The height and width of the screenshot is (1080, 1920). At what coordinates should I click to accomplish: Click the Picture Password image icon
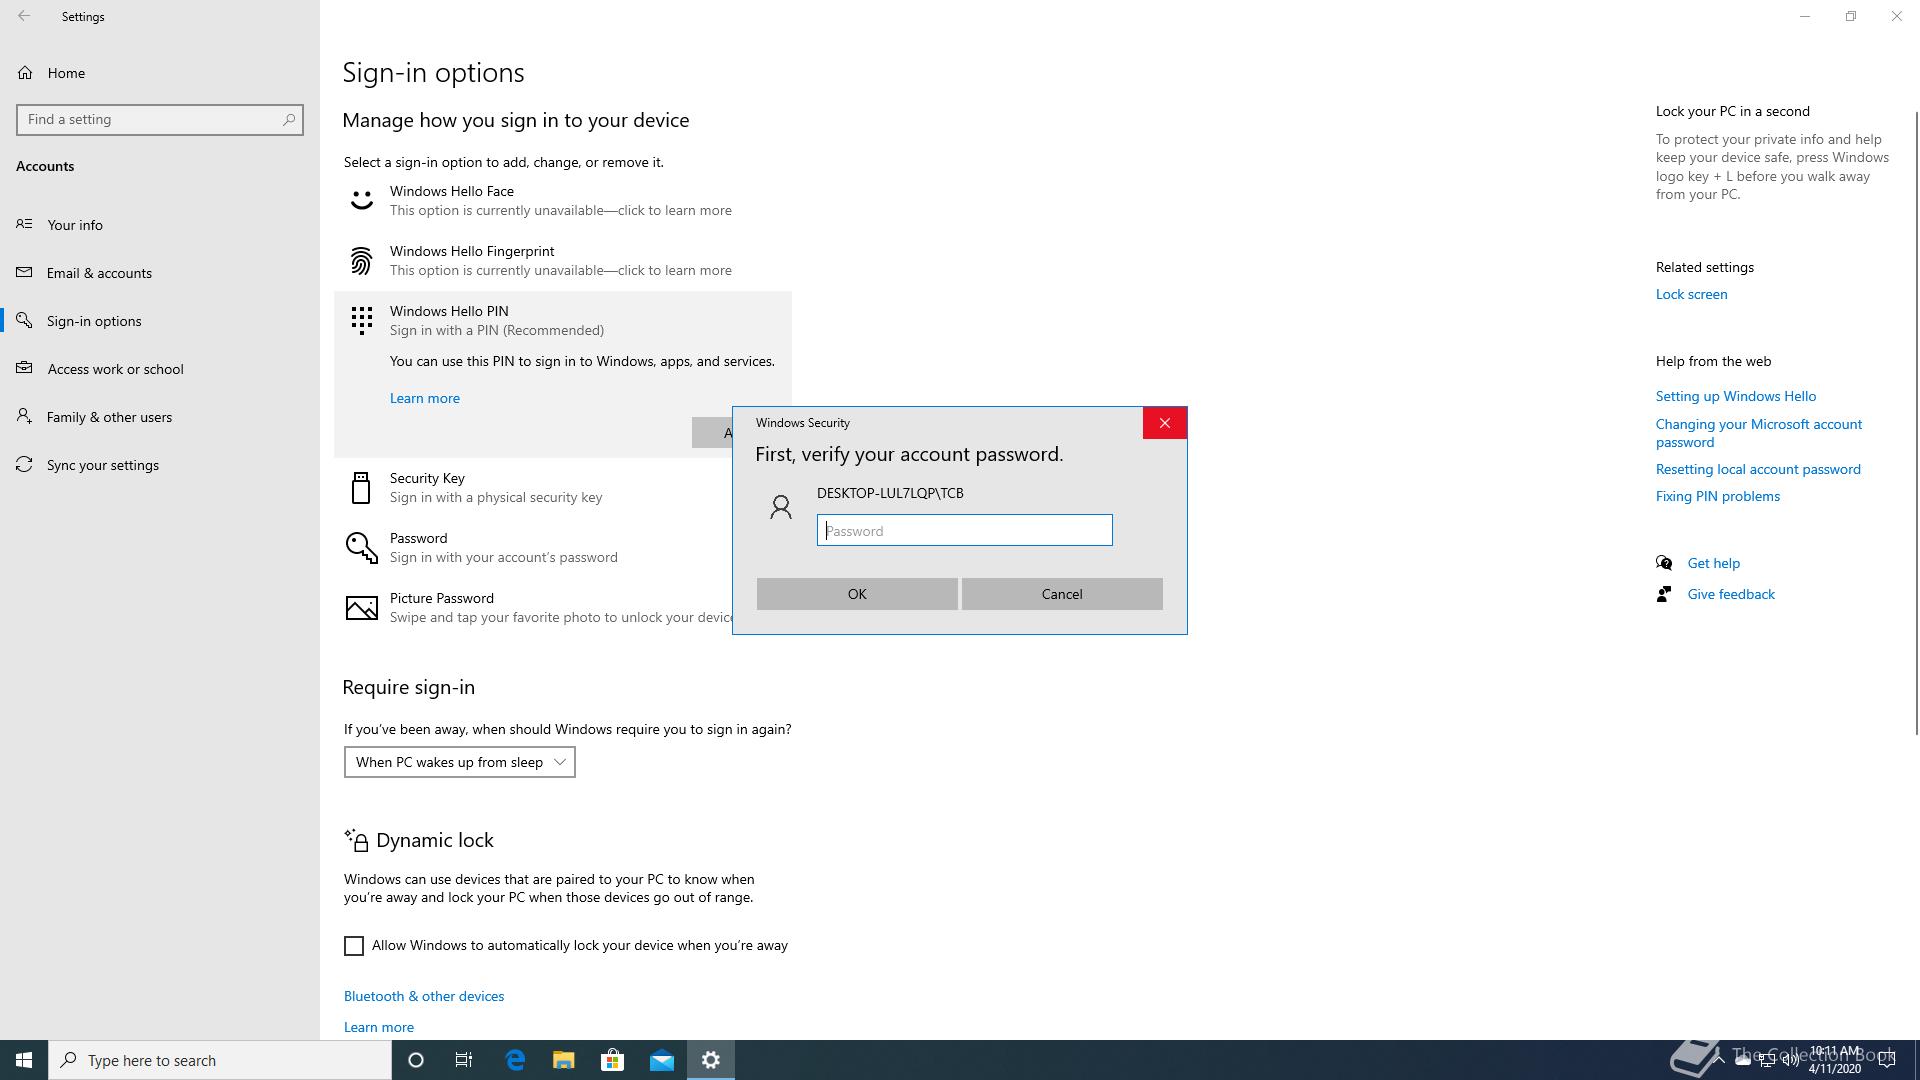point(361,607)
